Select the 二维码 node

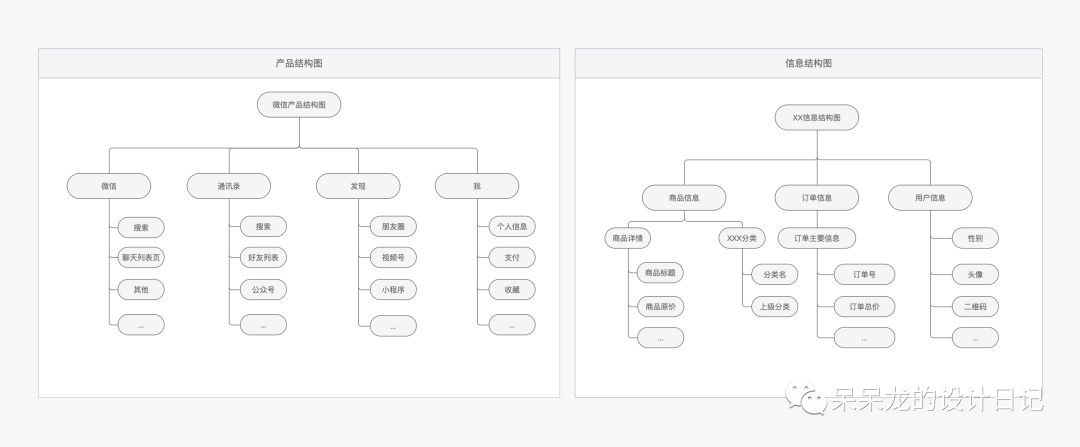pyautogui.click(x=975, y=307)
